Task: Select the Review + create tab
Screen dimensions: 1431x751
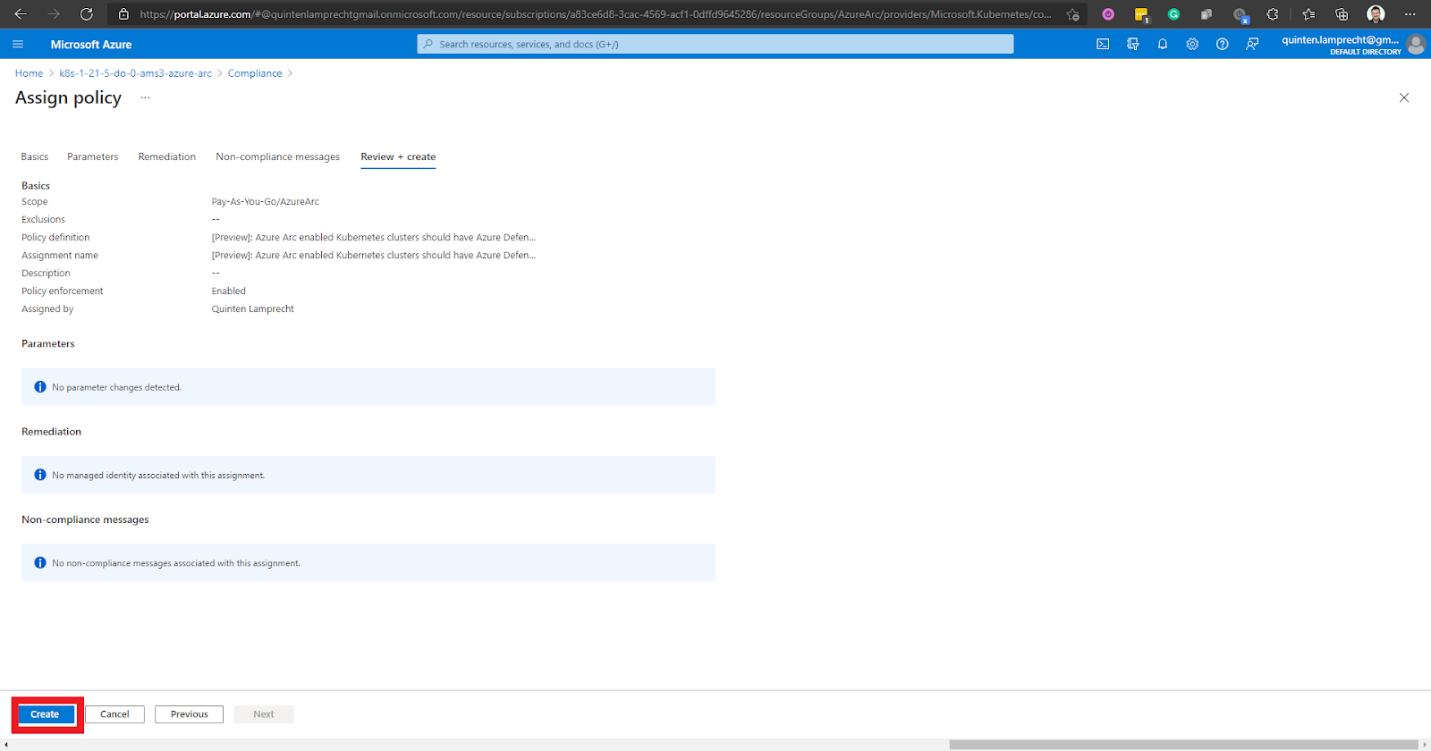Action: coord(398,157)
